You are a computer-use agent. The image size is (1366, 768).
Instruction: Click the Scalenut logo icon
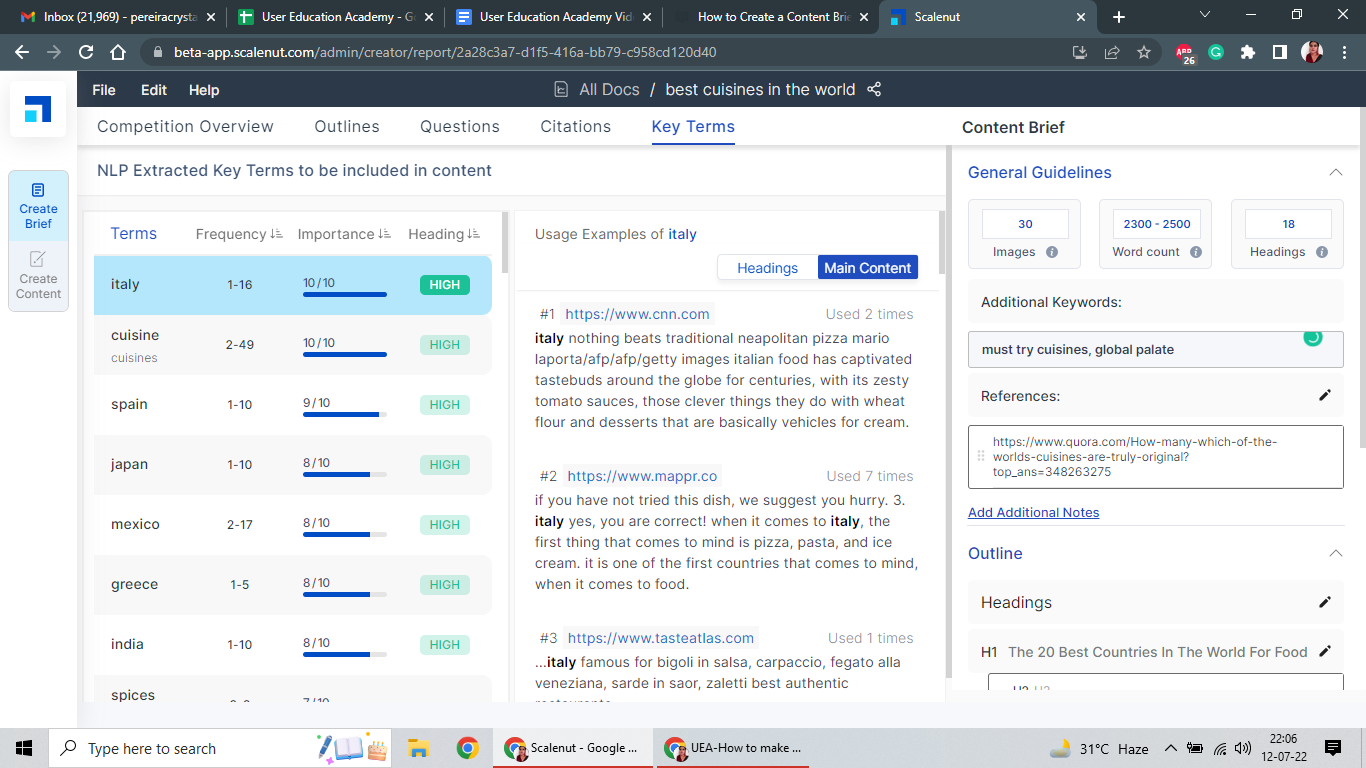pyautogui.click(x=38, y=109)
